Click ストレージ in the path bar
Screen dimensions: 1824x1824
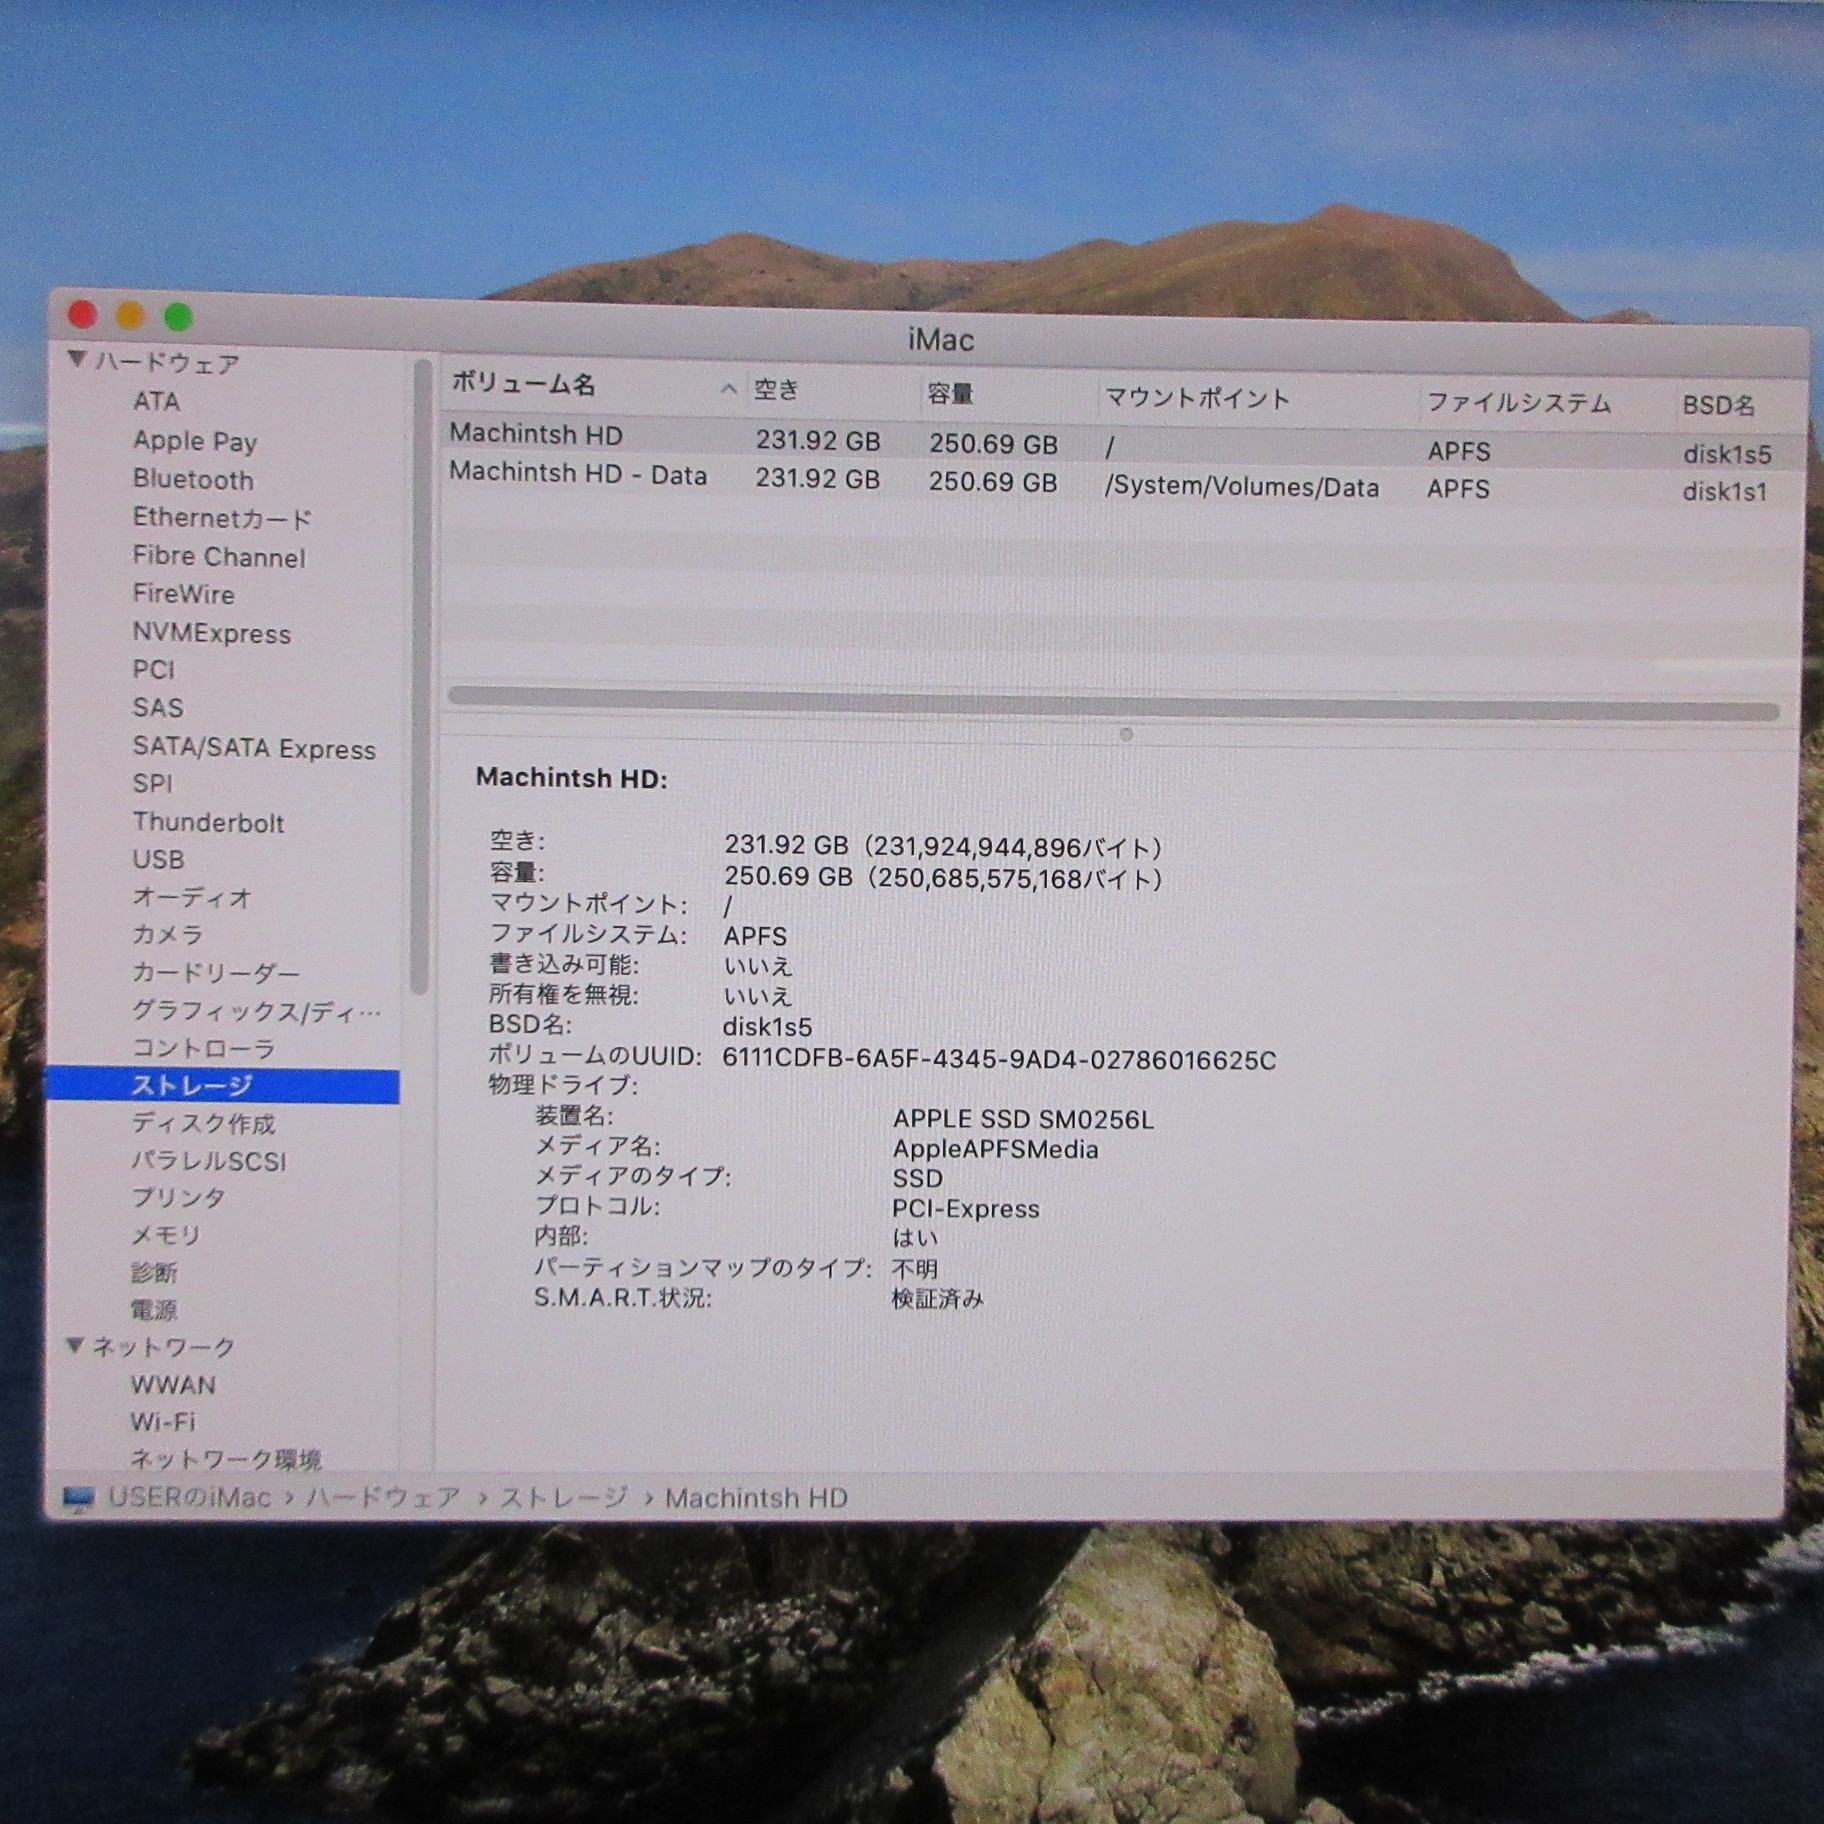(x=564, y=1498)
